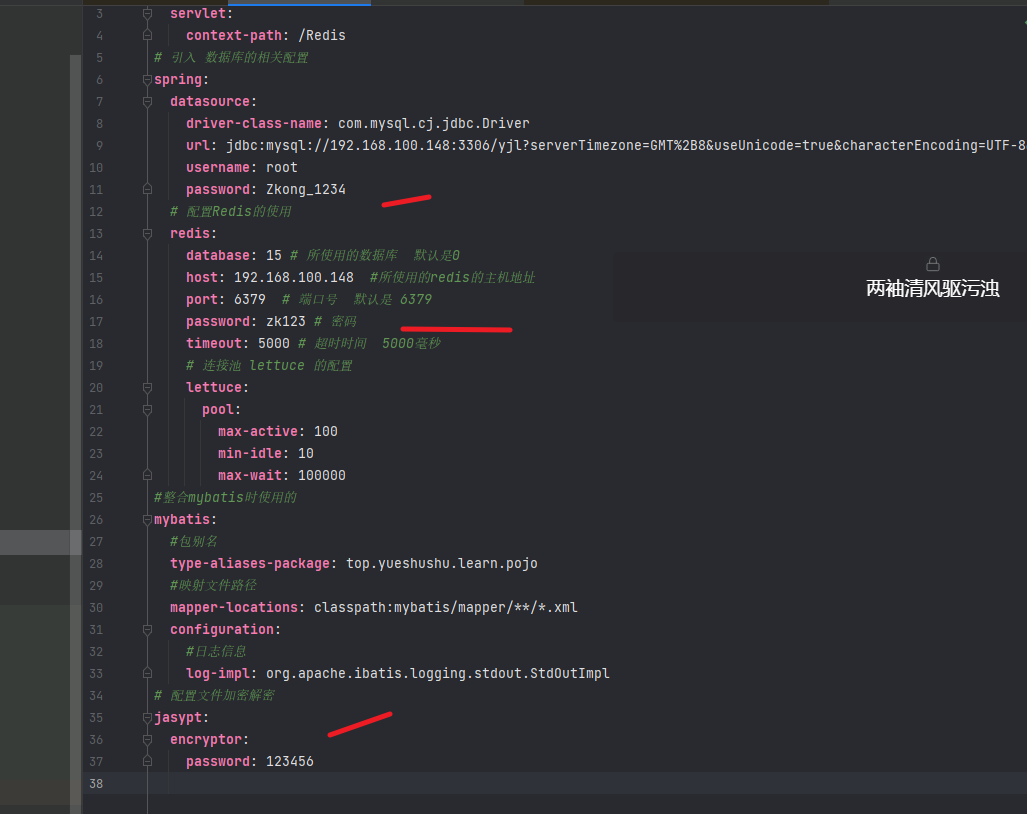
Task: Click the /Redis value
Action: [322, 35]
